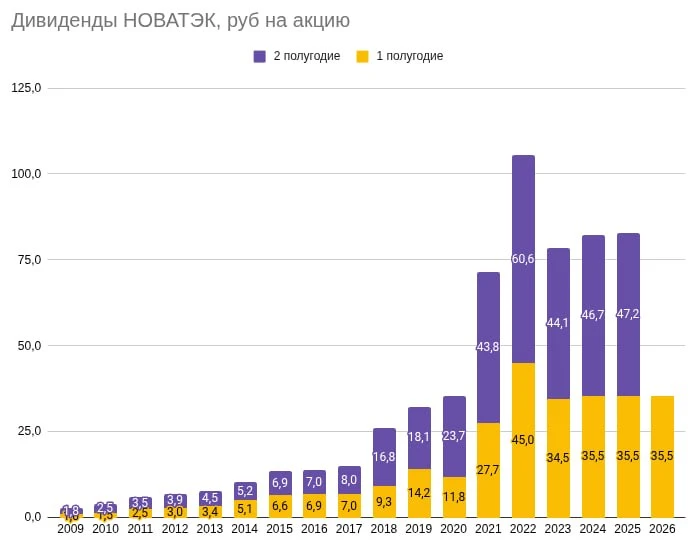Click the '35,5' value in the 2024 bar

[x=593, y=456]
